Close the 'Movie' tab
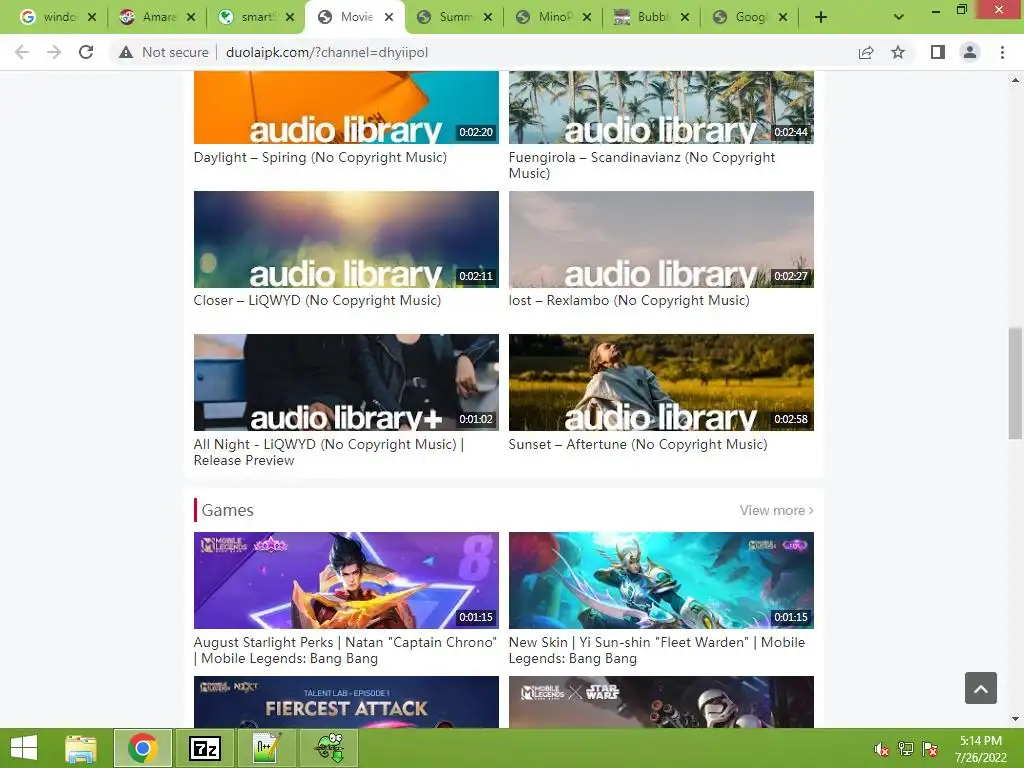 click(x=389, y=17)
